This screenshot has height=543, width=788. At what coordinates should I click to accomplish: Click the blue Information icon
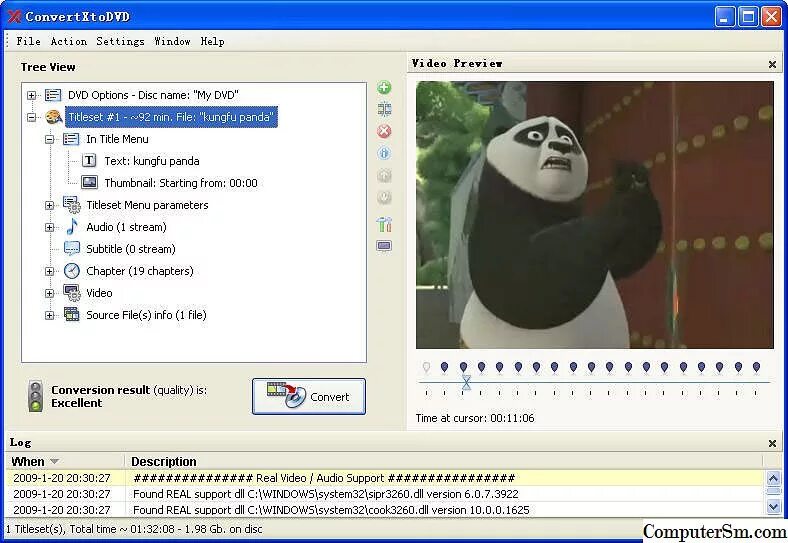pos(384,153)
